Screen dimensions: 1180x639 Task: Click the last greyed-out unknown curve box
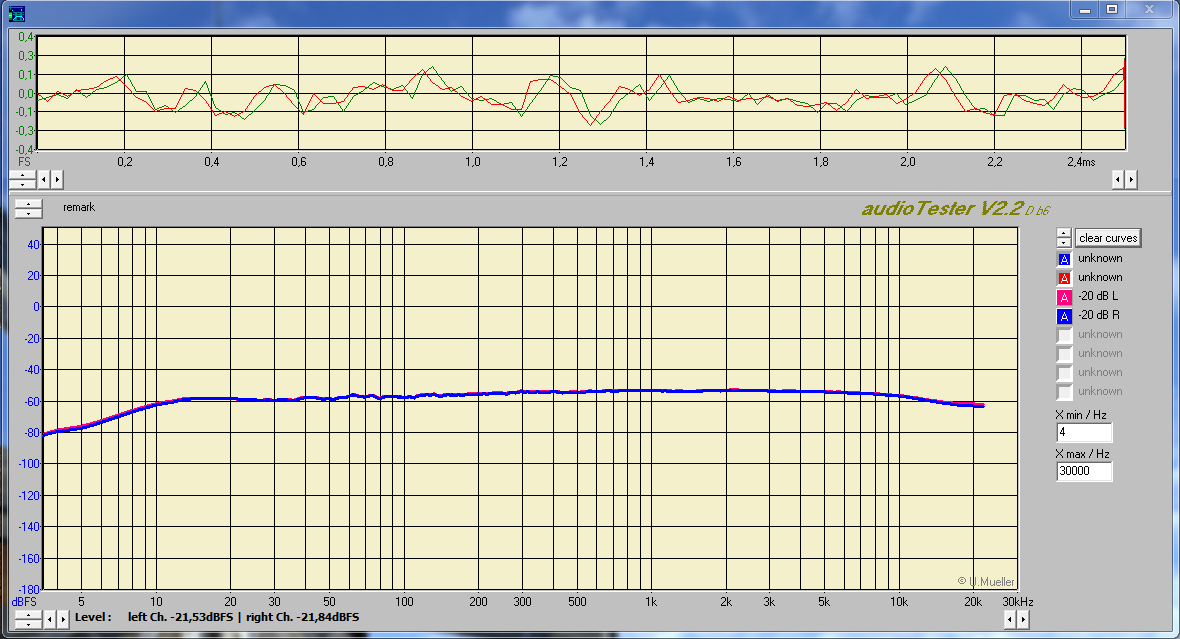pyautogui.click(x=1064, y=392)
